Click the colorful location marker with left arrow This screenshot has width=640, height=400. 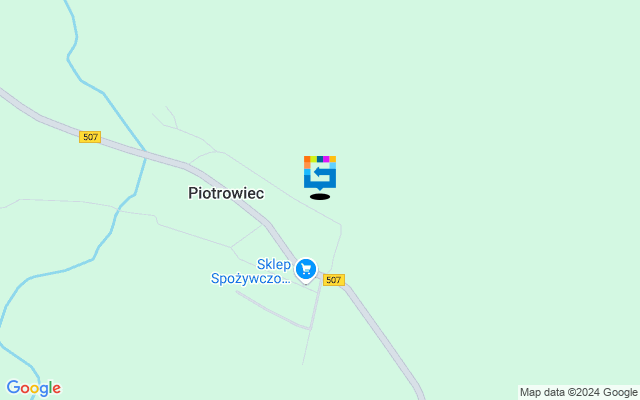coord(320,173)
